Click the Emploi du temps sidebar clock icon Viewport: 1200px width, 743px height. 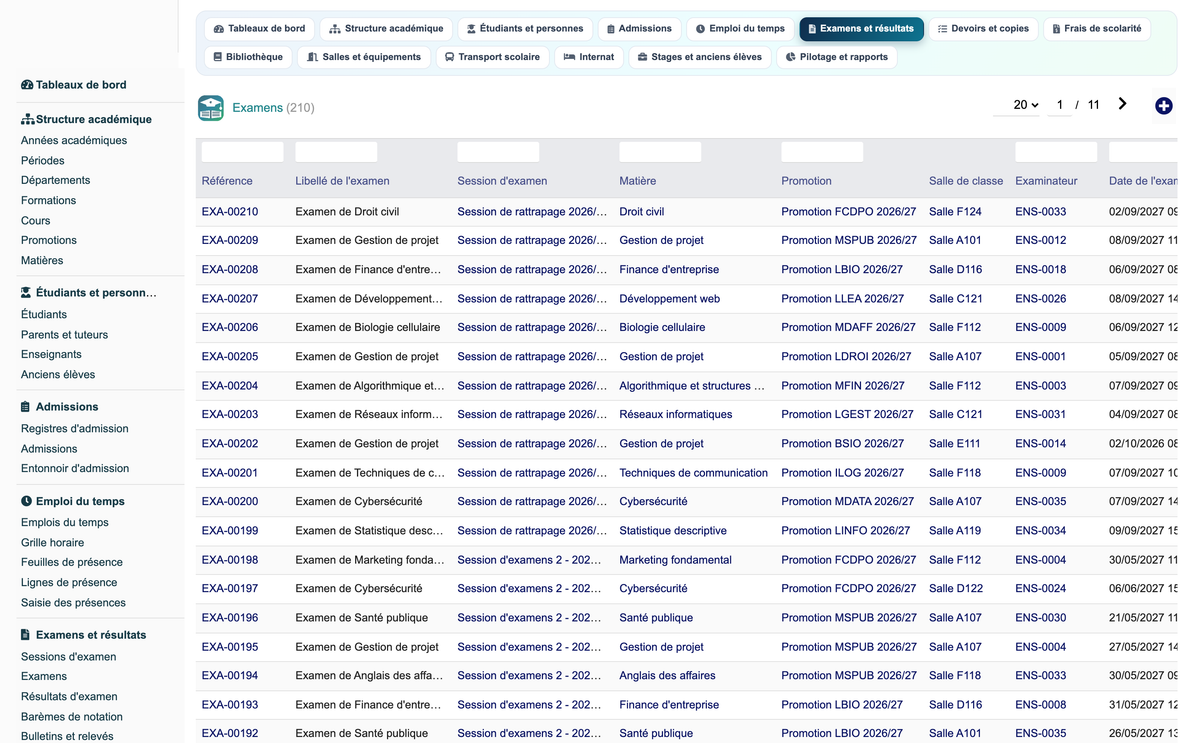pos(26,502)
